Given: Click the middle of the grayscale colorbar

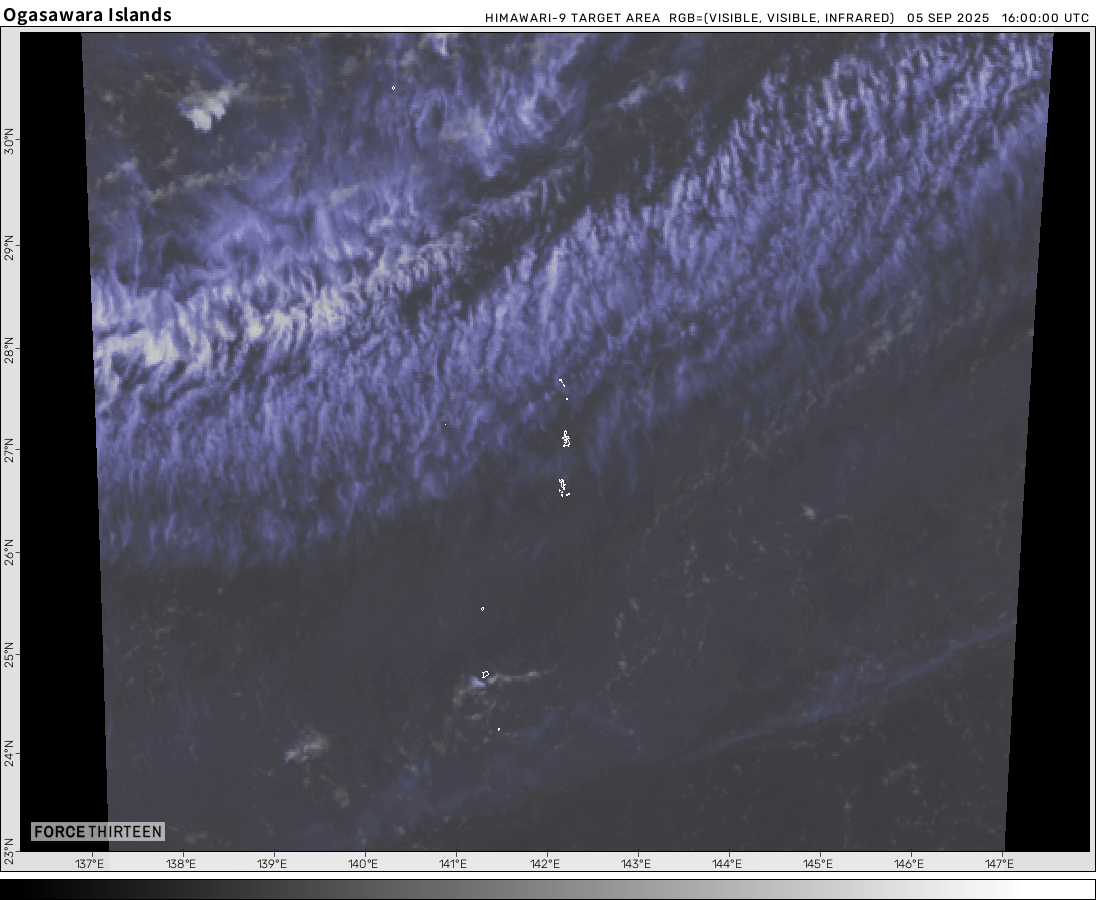Looking at the screenshot, I should point(548,889).
